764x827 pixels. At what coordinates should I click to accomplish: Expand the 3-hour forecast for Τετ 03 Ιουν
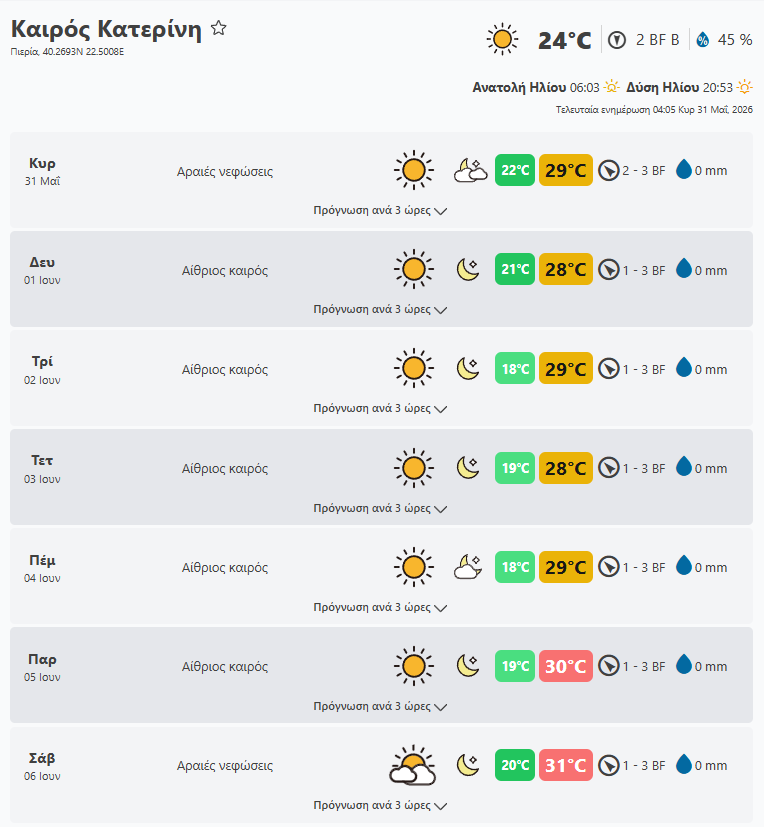click(380, 508)
